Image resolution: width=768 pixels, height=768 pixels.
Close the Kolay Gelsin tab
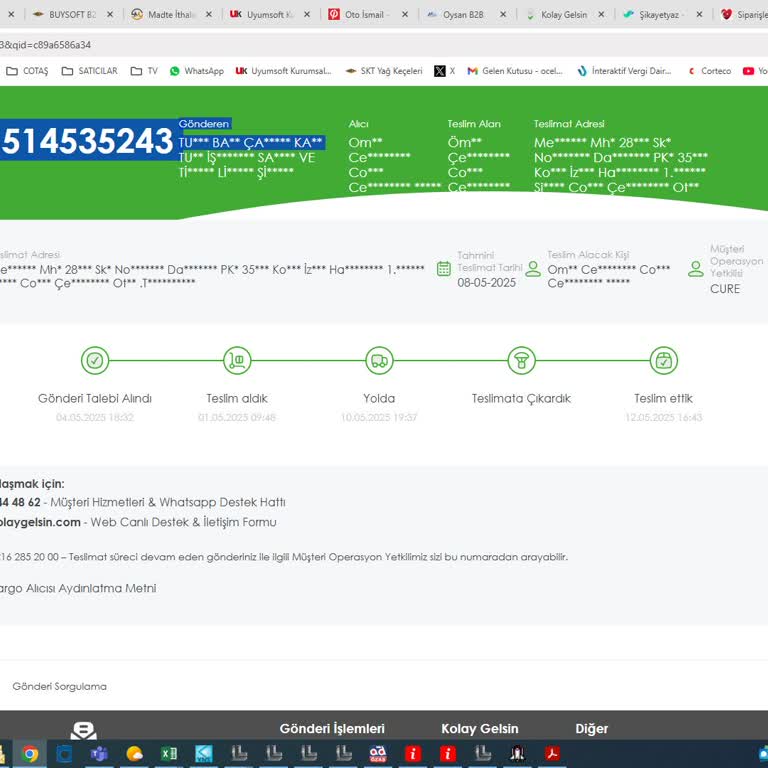pyautogui.click(x=601, y=15)
